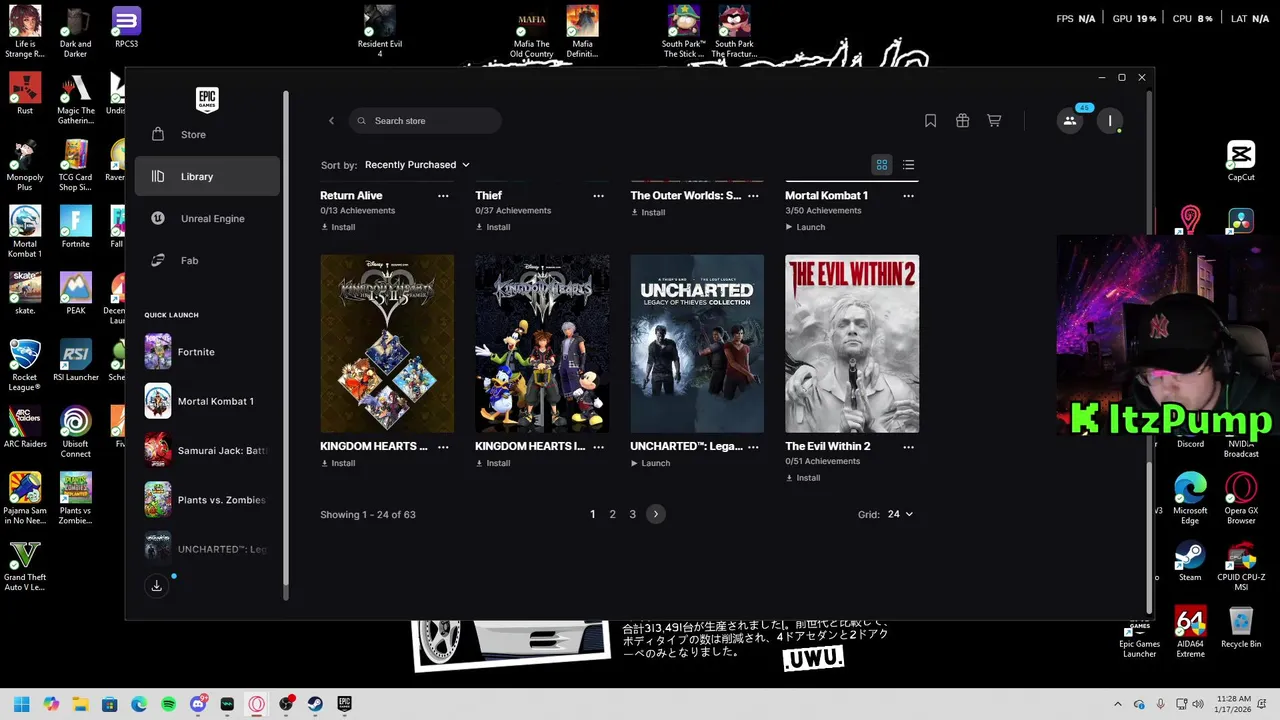Select the Kingdom Hearts III cover art
The width and height of the screenshot is (1280, 720).
(x=542, y=343)
